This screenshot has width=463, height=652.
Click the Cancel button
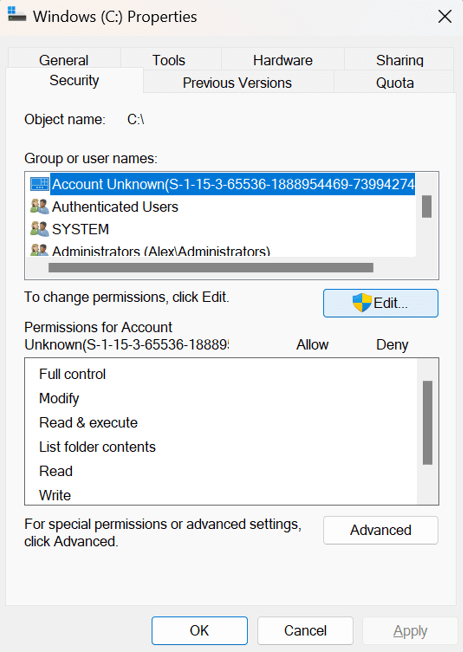point(305,630)
